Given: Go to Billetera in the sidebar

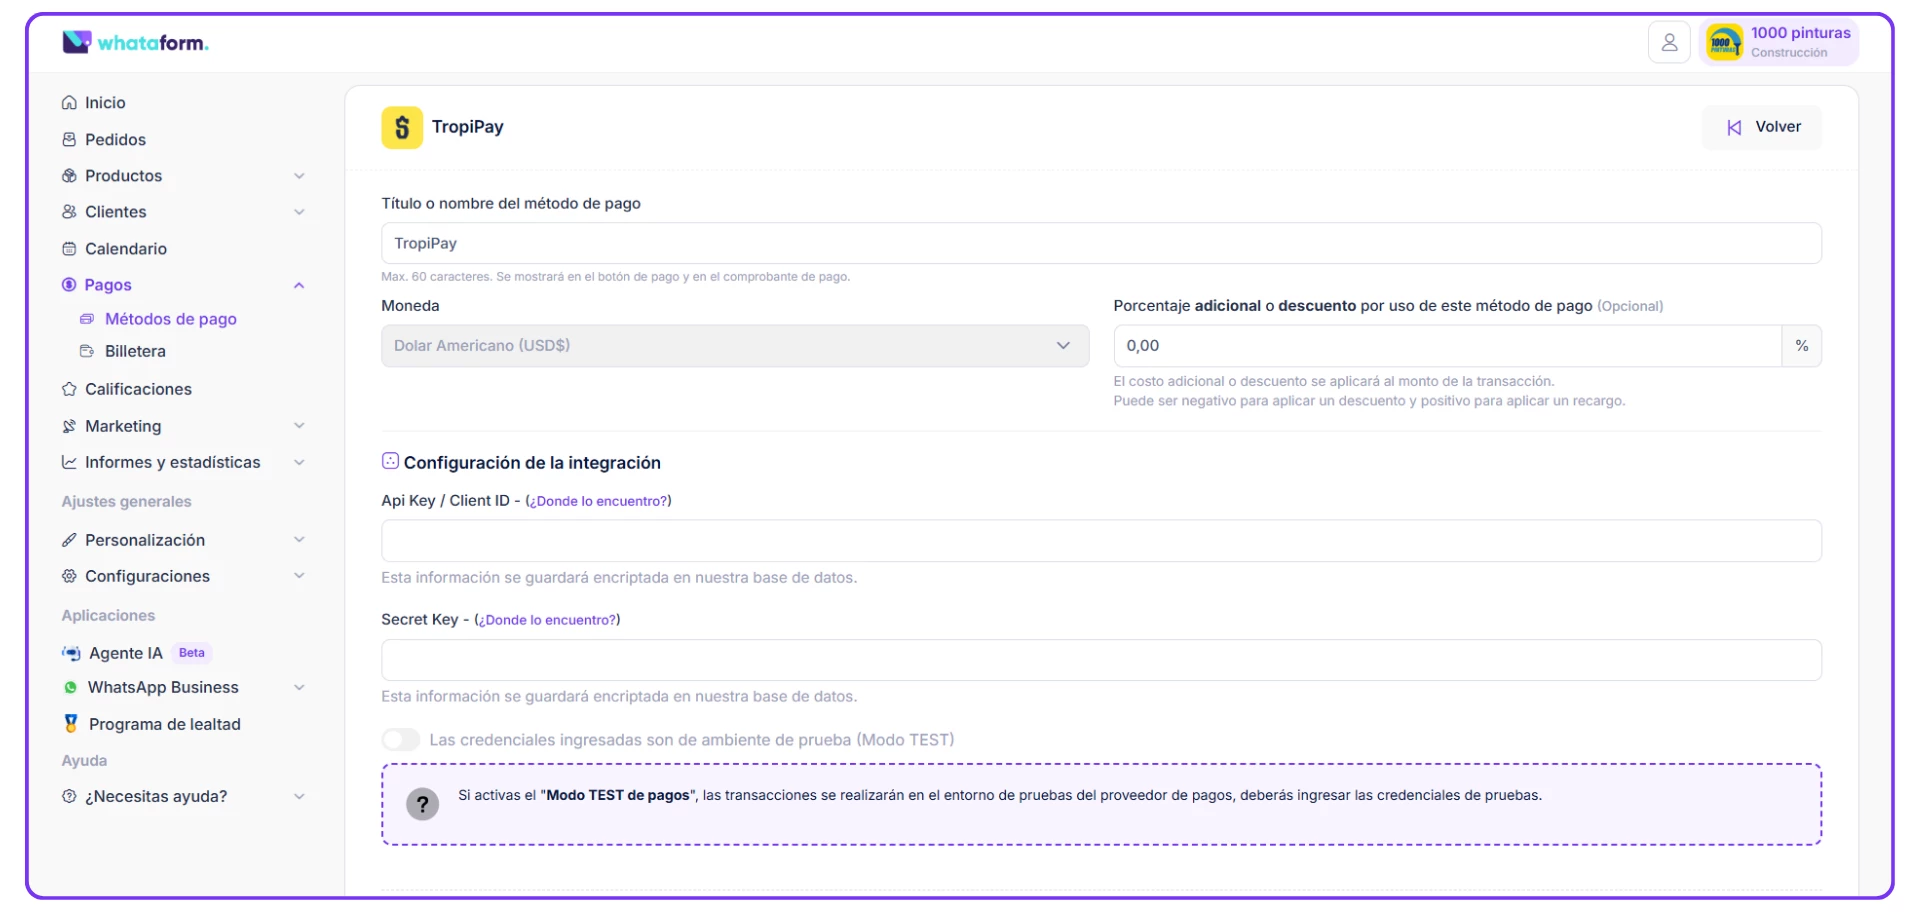Looking at the screenshot, I should click(x=135, y=352).
